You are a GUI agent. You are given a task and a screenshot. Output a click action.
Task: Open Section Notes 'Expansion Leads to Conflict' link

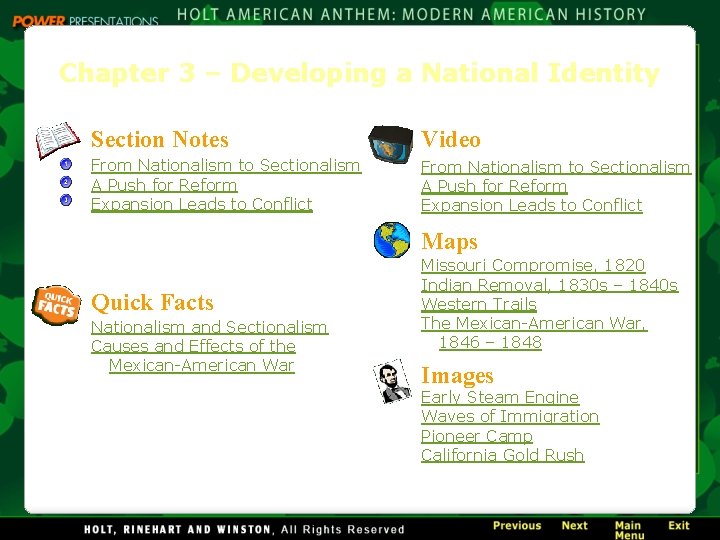(202, 204)
